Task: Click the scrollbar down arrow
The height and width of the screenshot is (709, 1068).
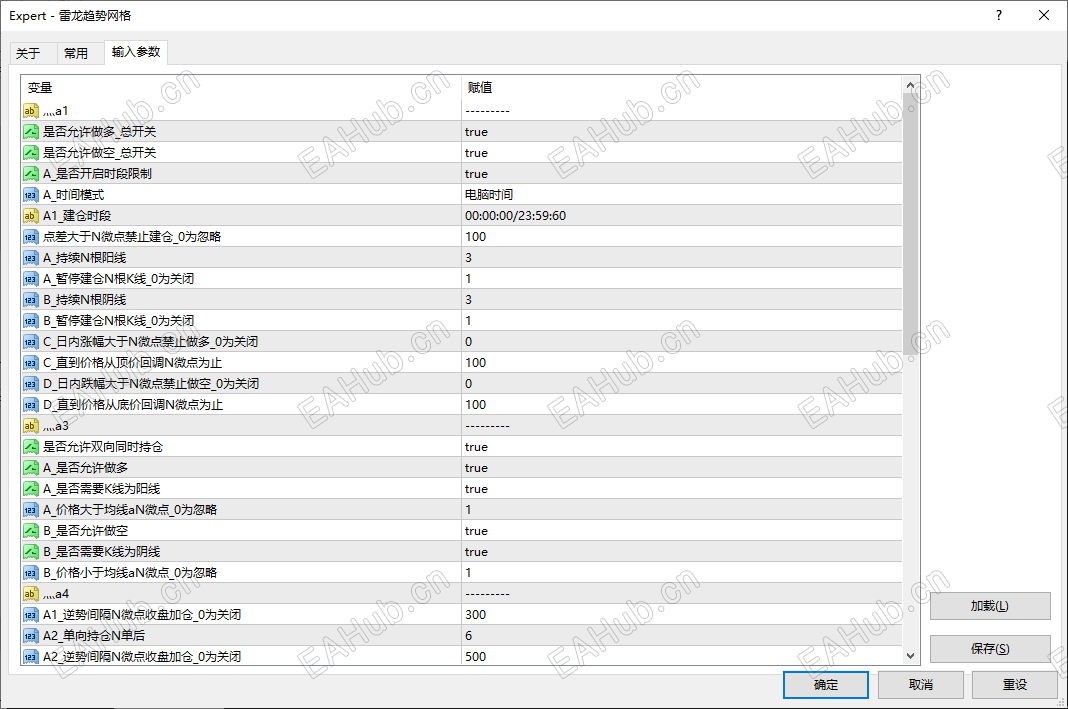Action: pyautogui.click(x=911, y=656)
